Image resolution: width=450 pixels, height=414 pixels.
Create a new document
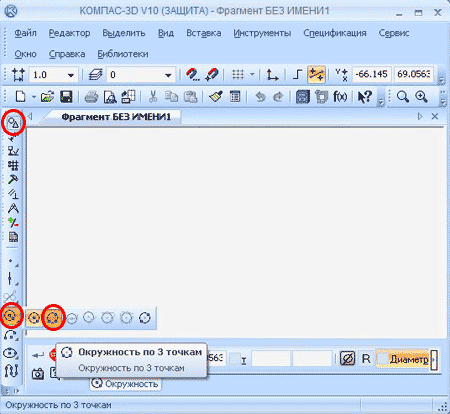point(21,97)
